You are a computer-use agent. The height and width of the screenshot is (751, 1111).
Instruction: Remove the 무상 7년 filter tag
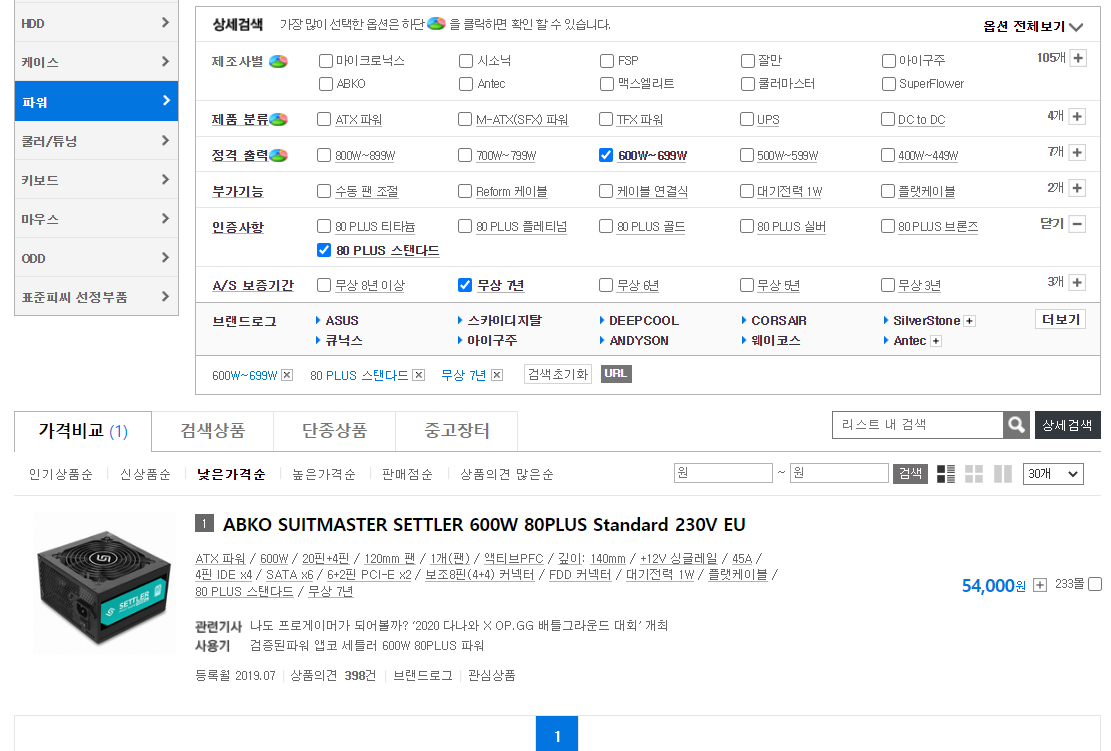[497, 375]
